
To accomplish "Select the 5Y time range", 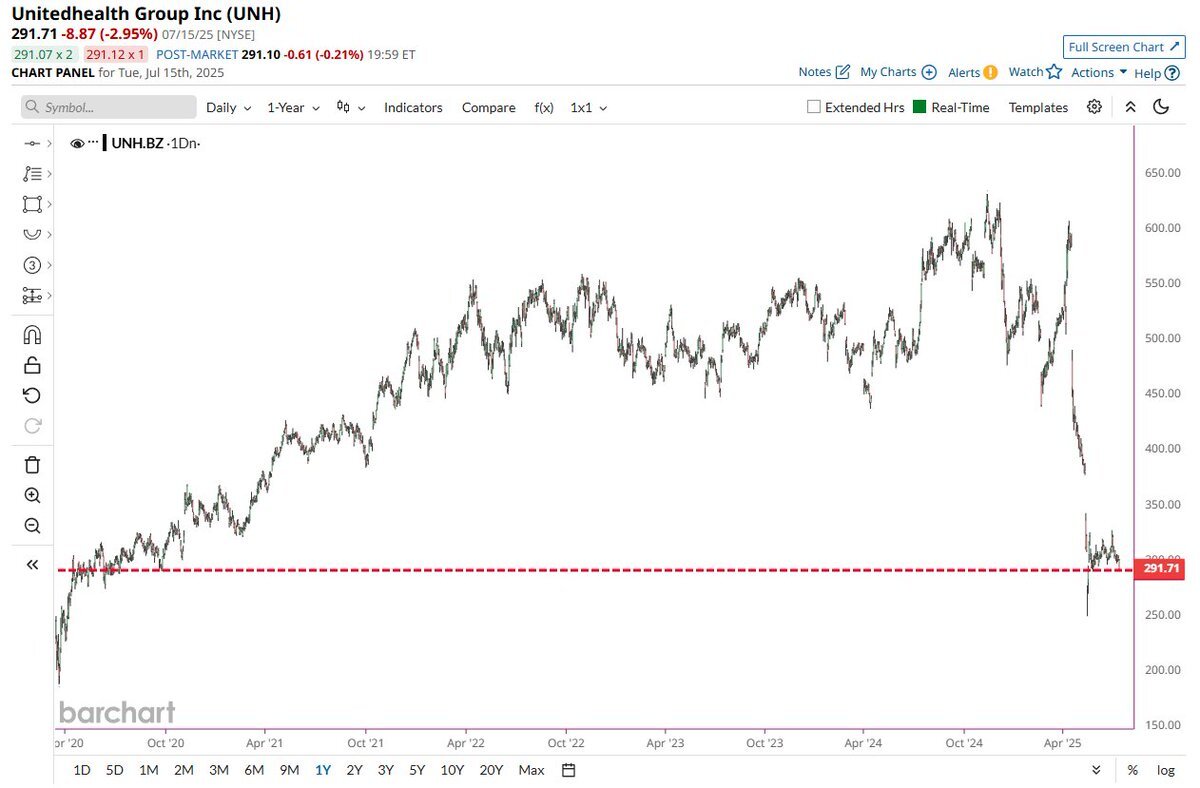I will [417, 770].
